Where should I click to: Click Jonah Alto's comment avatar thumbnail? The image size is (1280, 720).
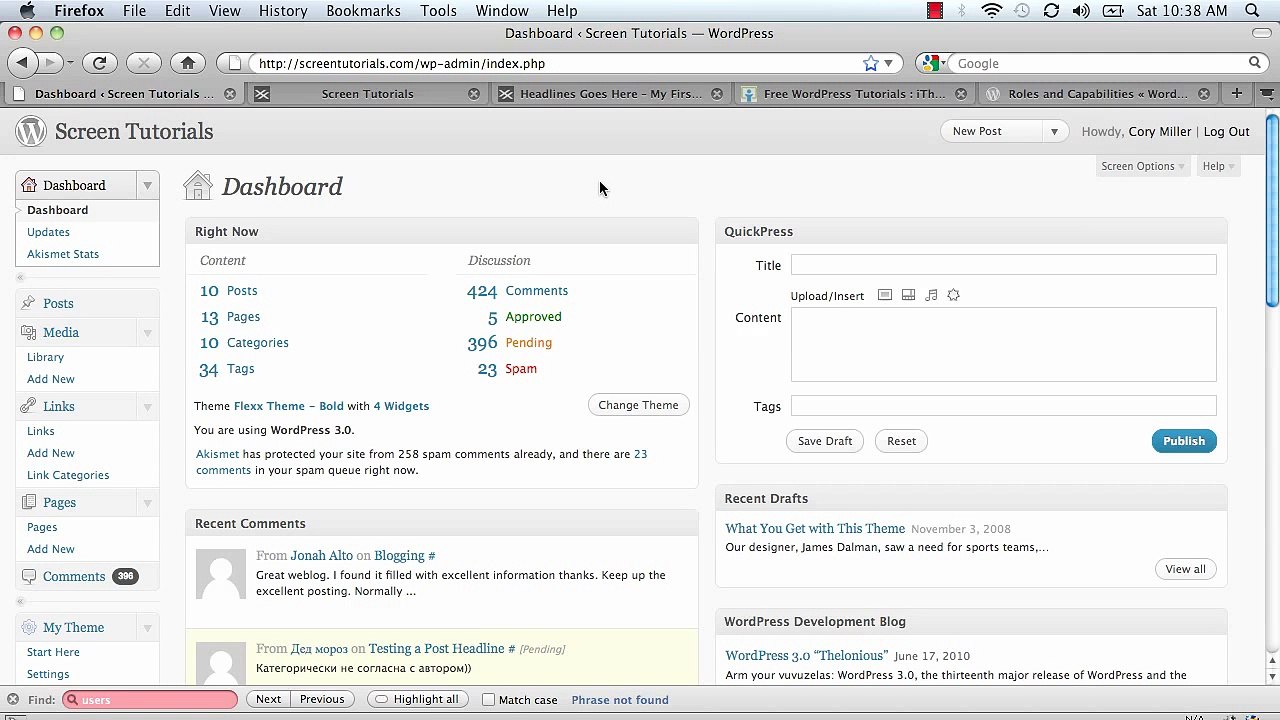tap(220, 574)
